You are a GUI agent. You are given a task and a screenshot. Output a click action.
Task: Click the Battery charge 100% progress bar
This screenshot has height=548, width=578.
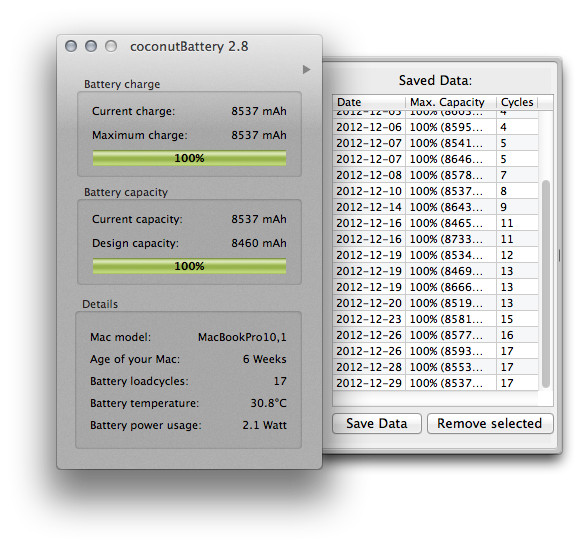[189, 158]
